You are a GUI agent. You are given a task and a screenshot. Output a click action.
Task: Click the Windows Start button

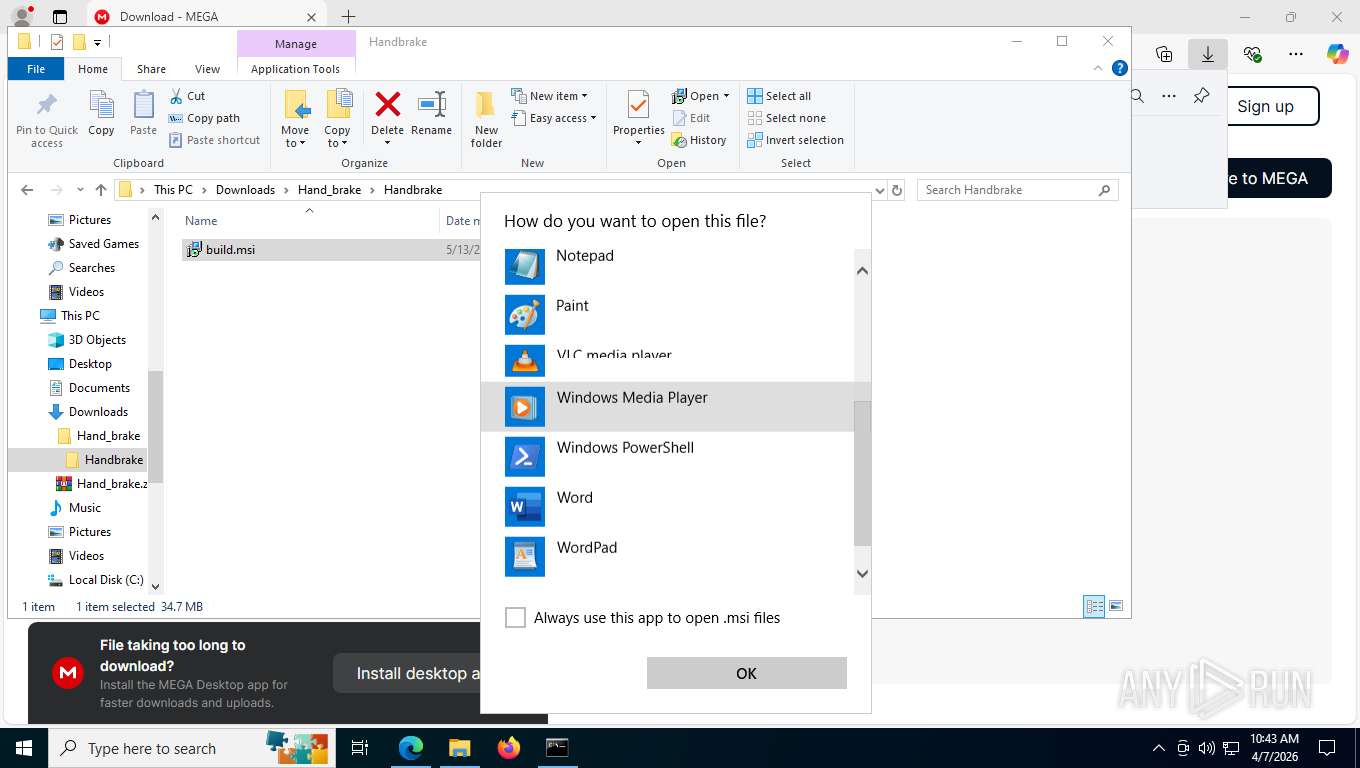tap(23, 747)
